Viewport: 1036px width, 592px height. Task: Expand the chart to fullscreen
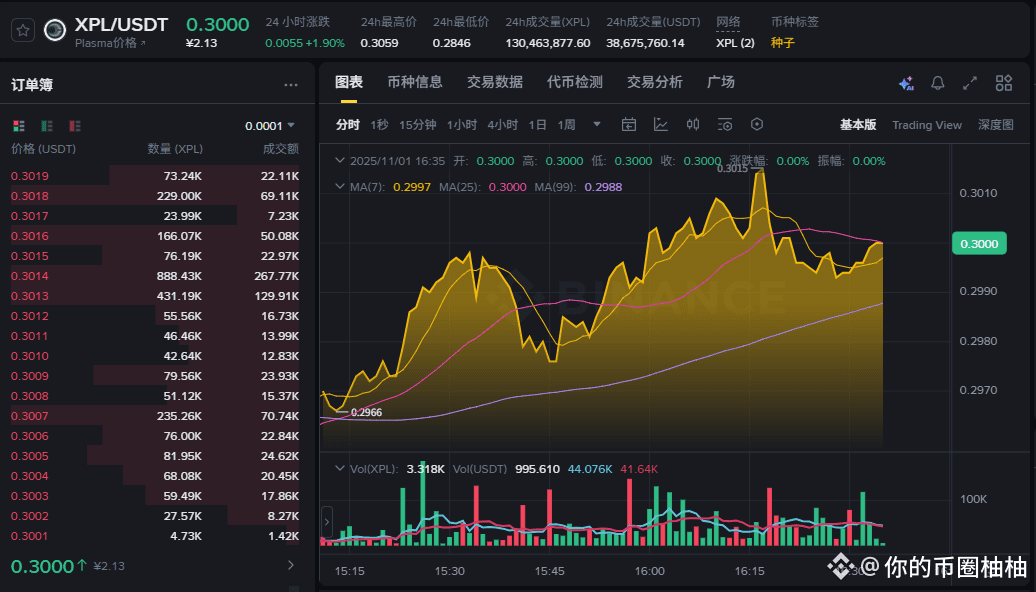(x=970, y=83)
